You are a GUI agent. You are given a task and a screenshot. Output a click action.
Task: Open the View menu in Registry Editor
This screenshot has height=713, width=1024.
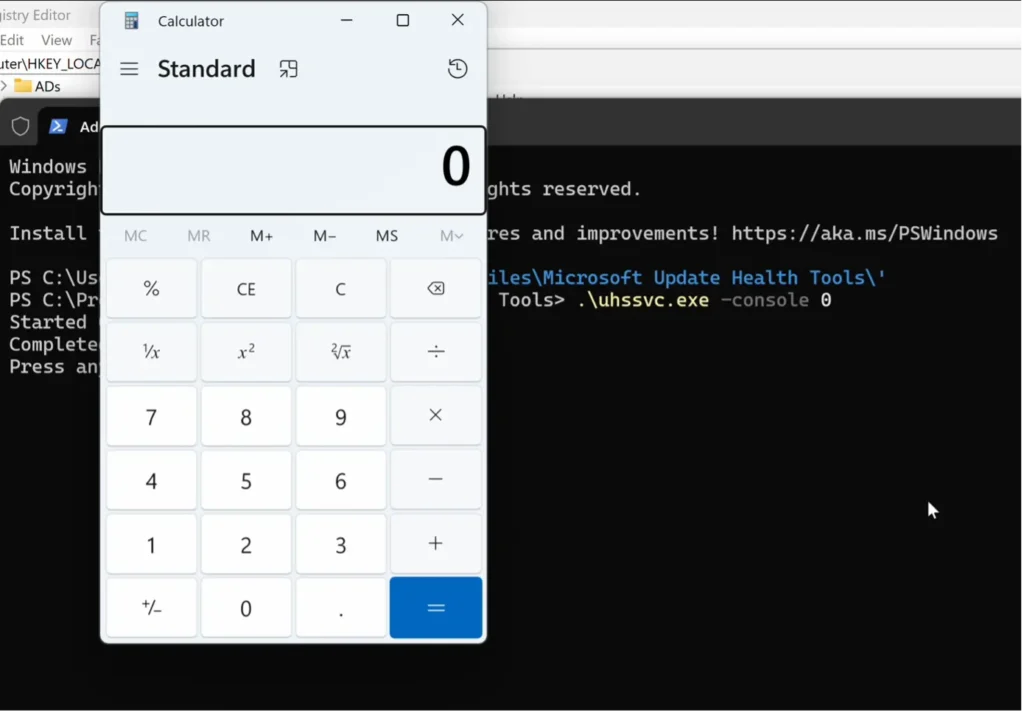click(x=56, y=40)
